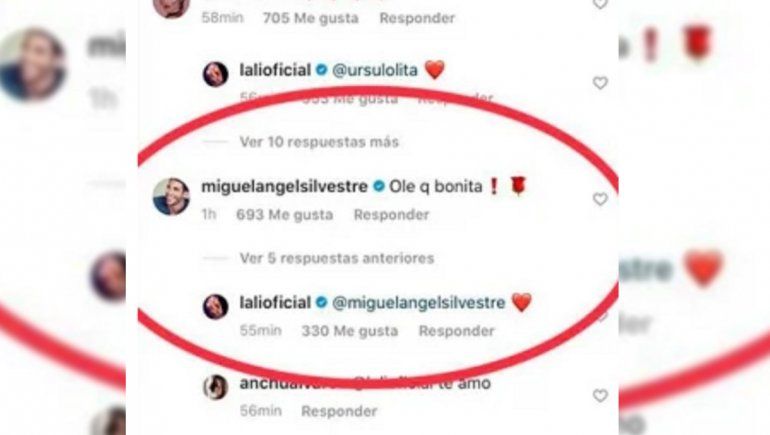Open miguelangelsilvestre username link
Viewport: 770px width, 435px height.
coord(284,187)
